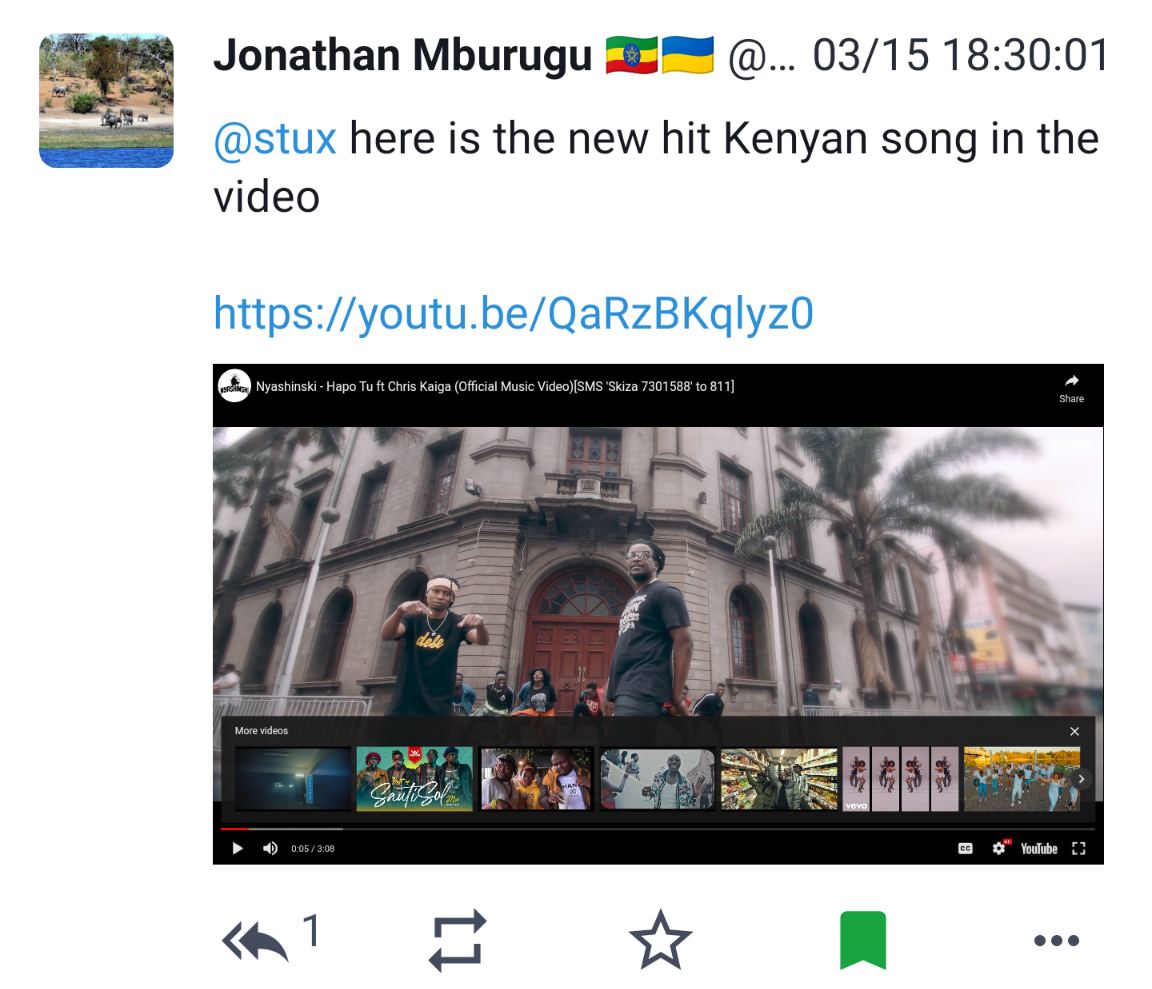
Task: Open the Sauti Sol suggested video thumbnail
Action: pos(414,779)
